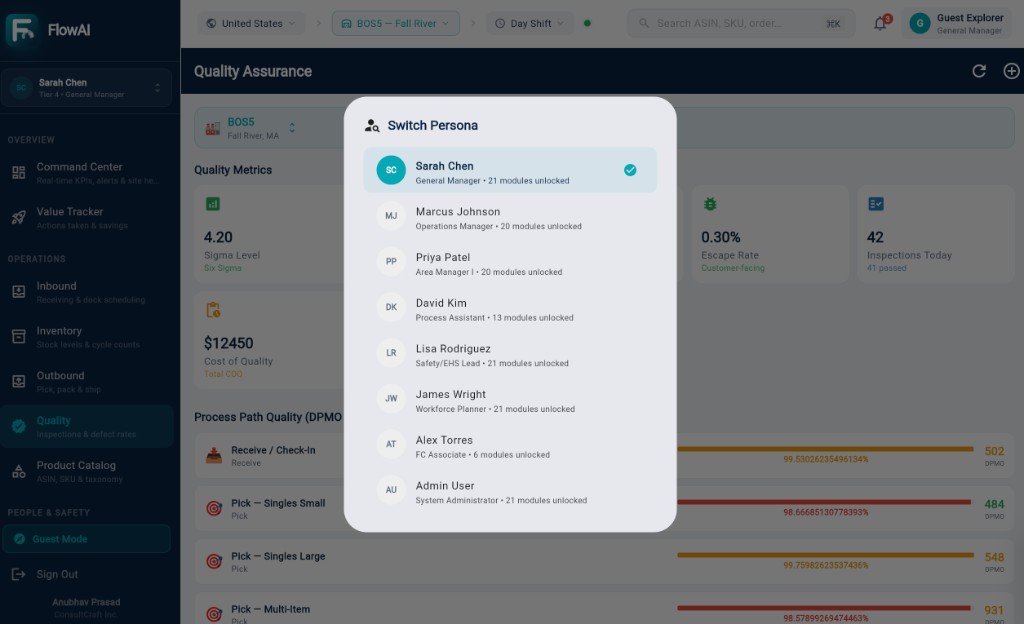Screen dimensions: 1024x624
Task: Click the add plus icon in header
Action: coord(1011,70)
